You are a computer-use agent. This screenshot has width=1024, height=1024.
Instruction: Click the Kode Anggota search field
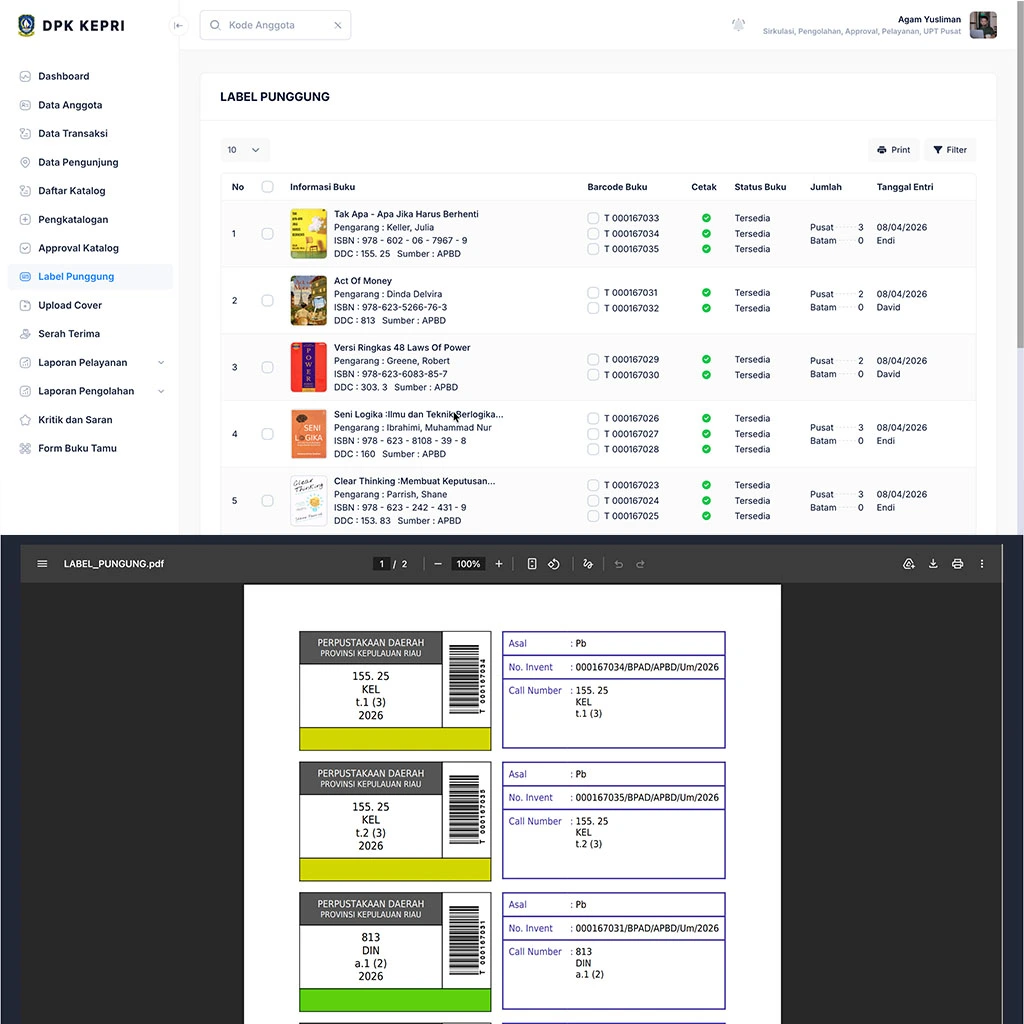[277, 26]
